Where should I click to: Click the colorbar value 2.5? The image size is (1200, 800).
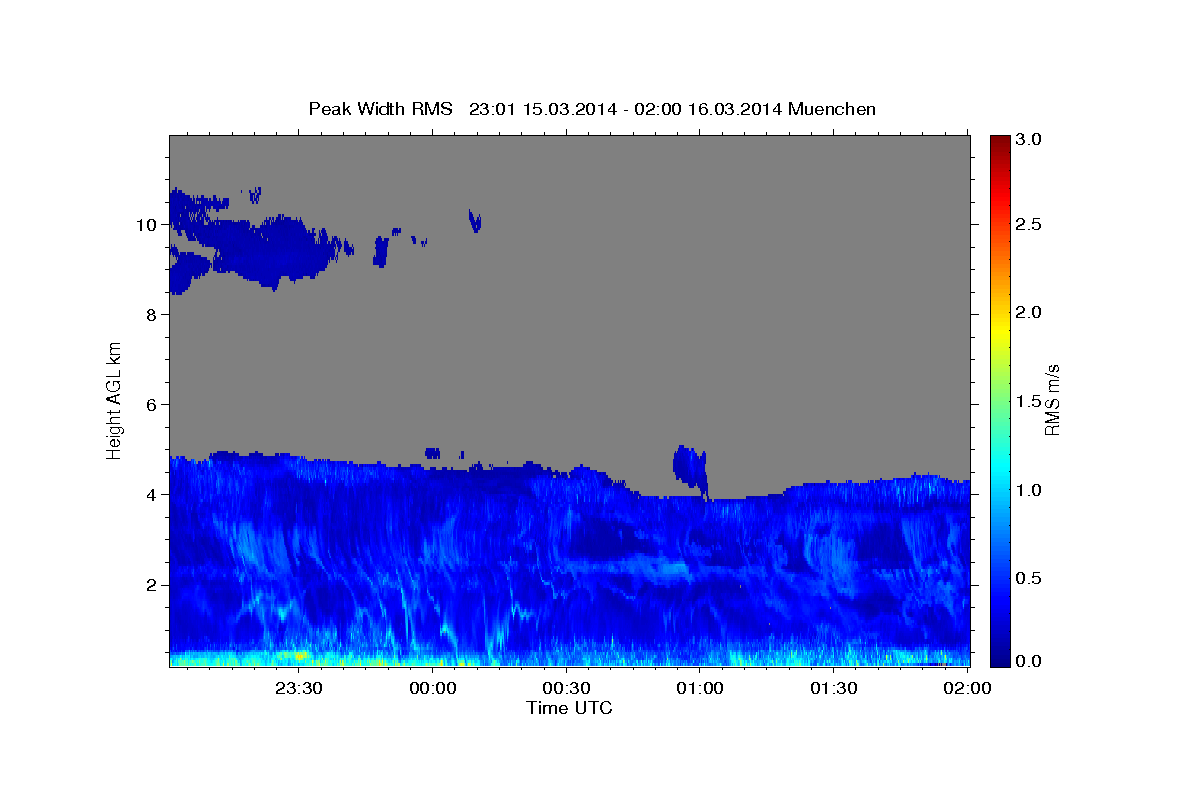coord(1029,224)
